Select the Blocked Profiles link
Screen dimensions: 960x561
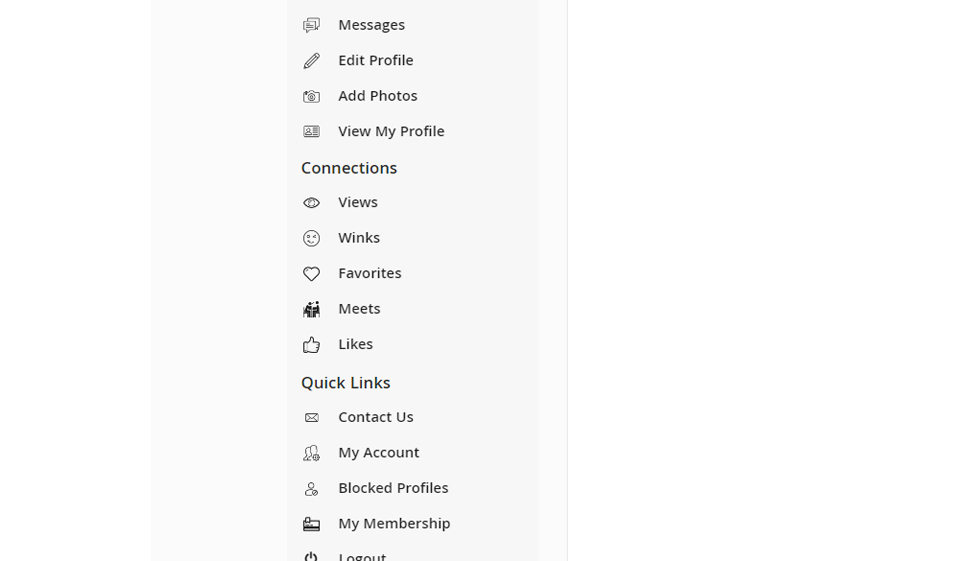pyautogui.click(x=392, y=488)
